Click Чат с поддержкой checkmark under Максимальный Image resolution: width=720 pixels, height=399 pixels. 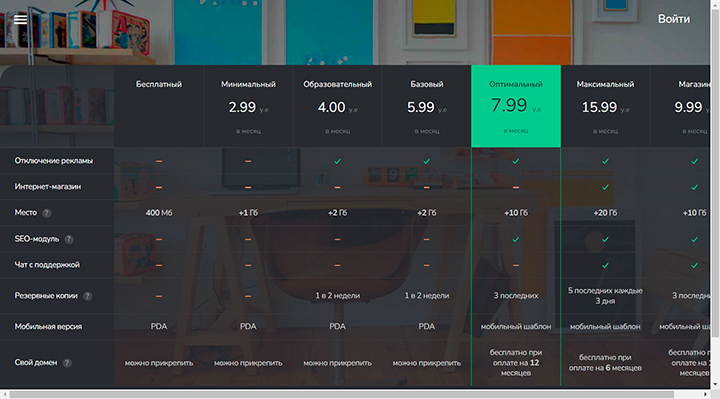[x=605, y=265]
